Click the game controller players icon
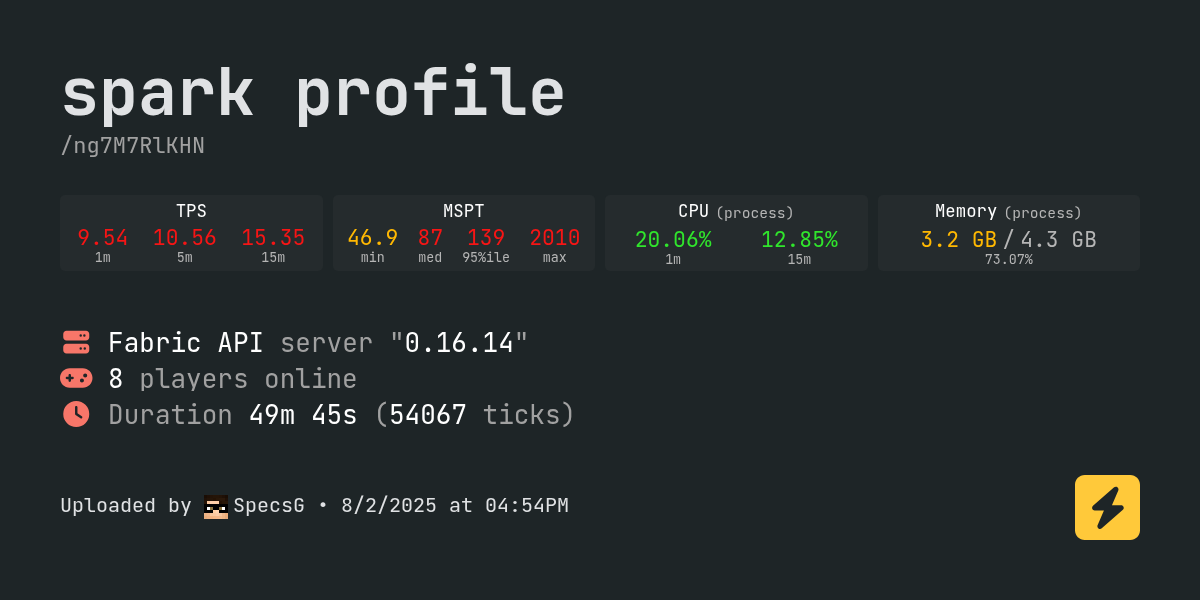This screenshot has width=1200, height=600. (x=76, y=378)
